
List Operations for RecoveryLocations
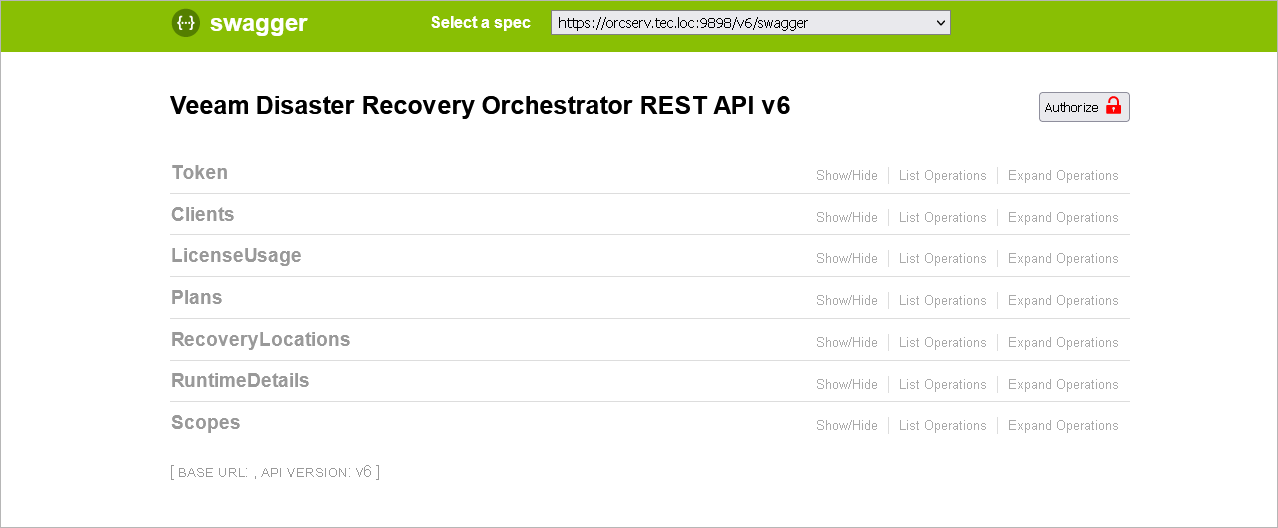point(943,343)
